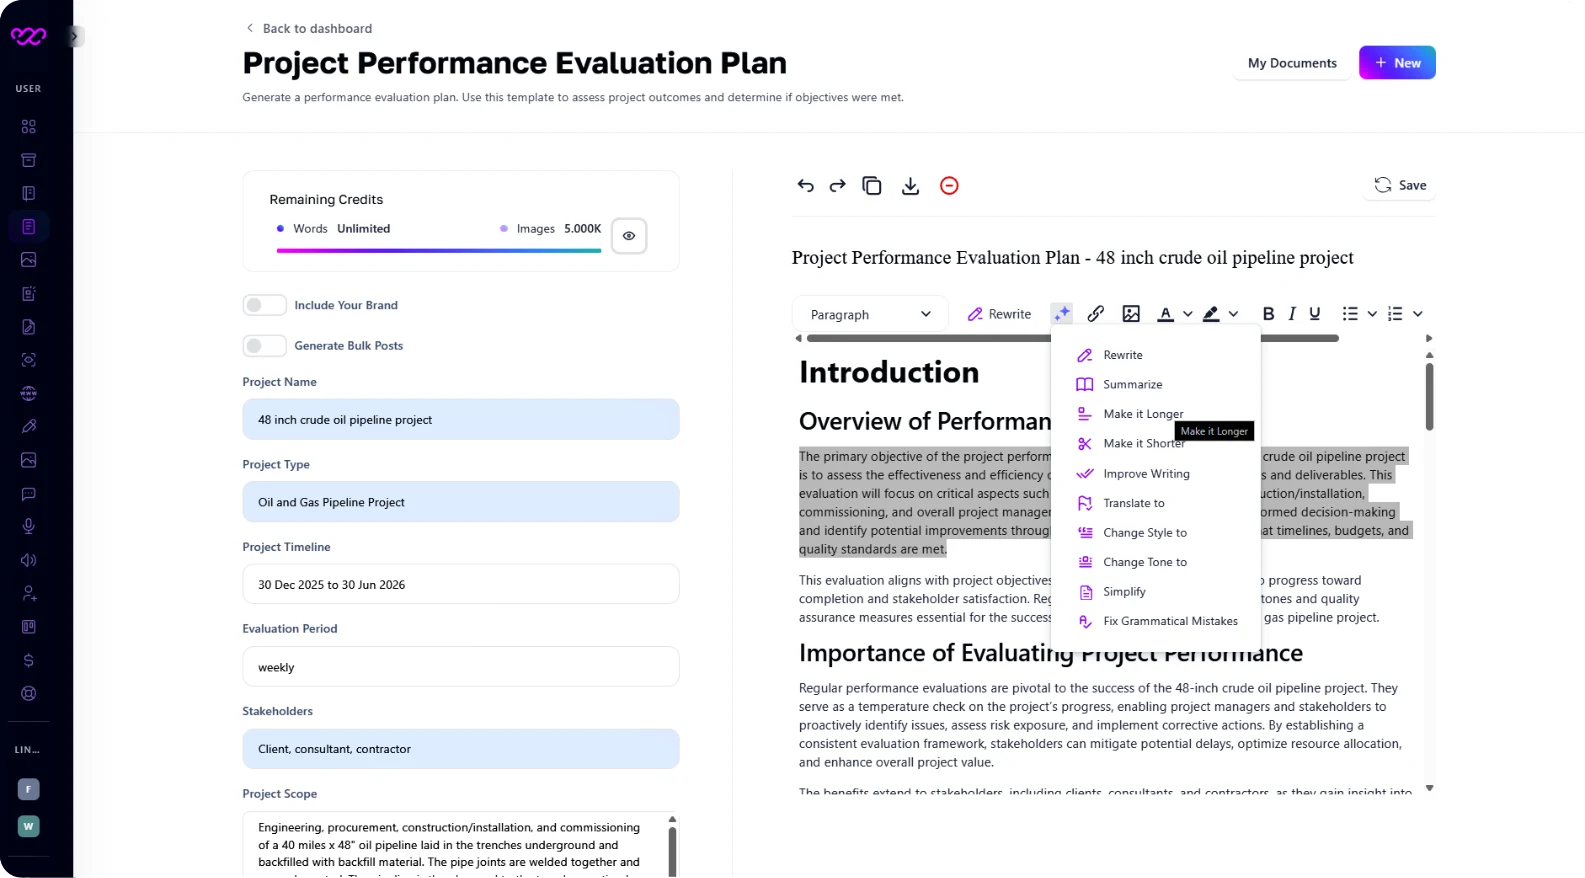Viewport: 1585px width, 878px height.
Task: Edit the Evaluation Period field
Action: click(461, 667)
